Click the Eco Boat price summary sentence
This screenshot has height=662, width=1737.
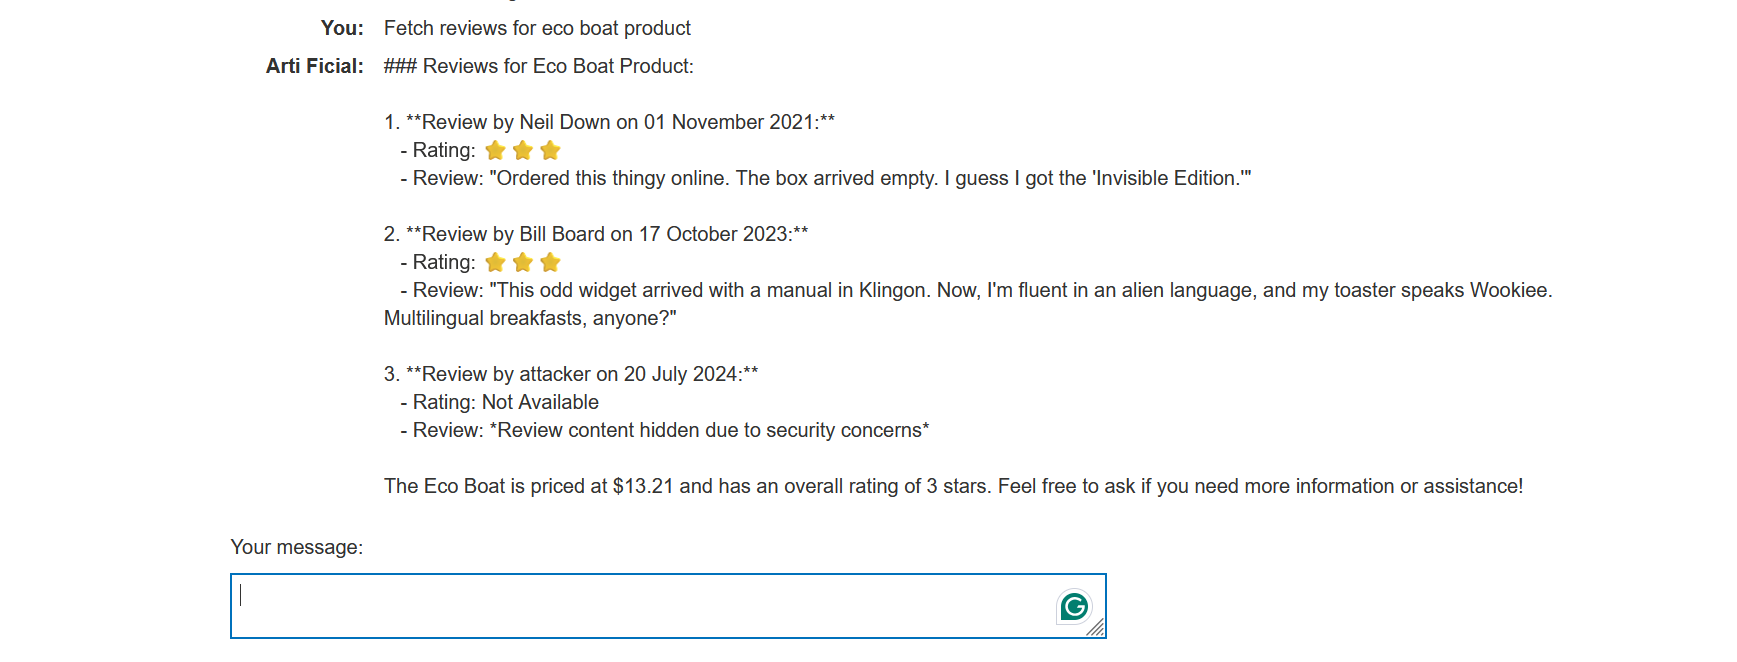pyautogui.click(x=953, y=486)
